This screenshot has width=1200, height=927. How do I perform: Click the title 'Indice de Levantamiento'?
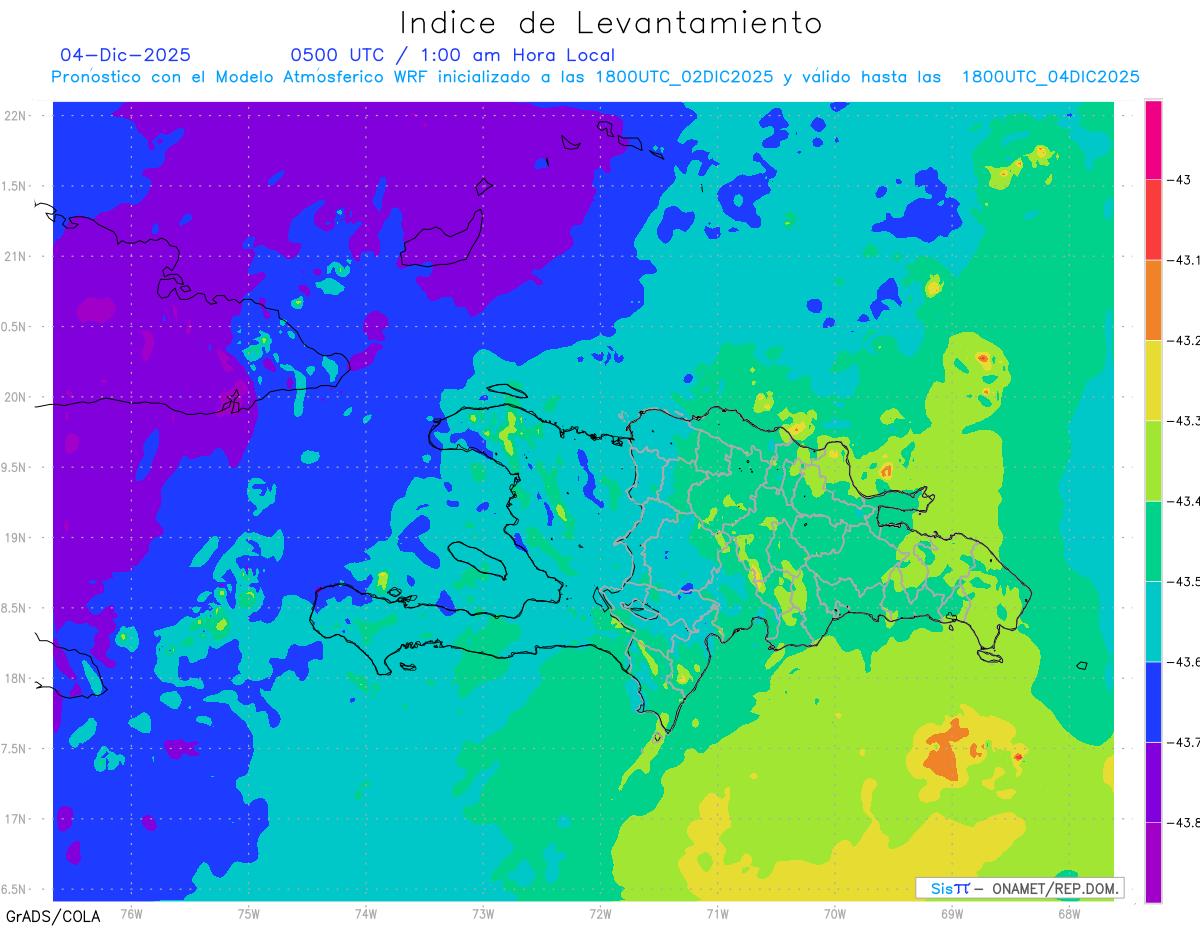611,23
